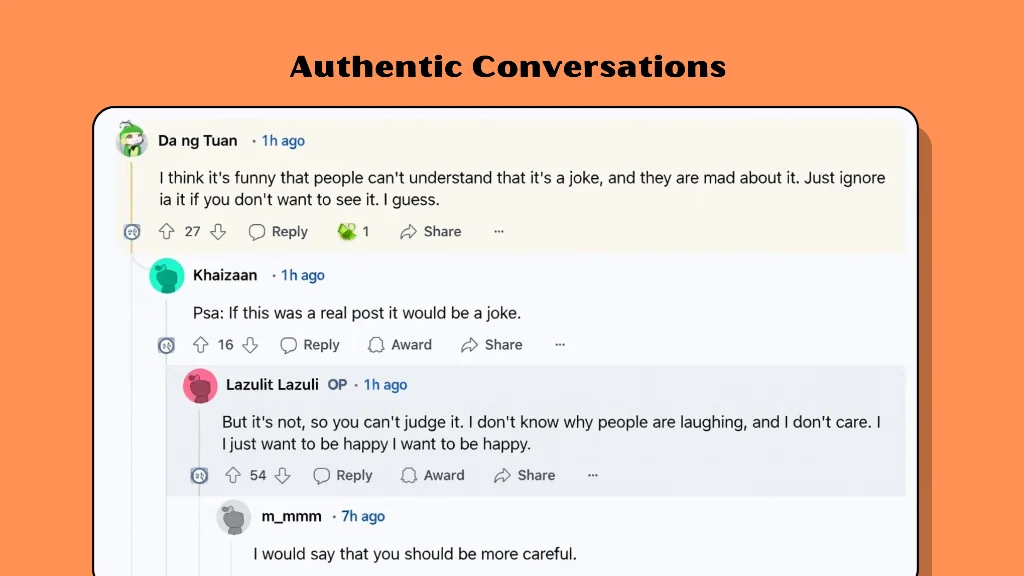Image resolution: width=1024 pixels, height=576 pixels.
Task: Give an Award to Khaizaan's comment
Action: tap(399, 344)
